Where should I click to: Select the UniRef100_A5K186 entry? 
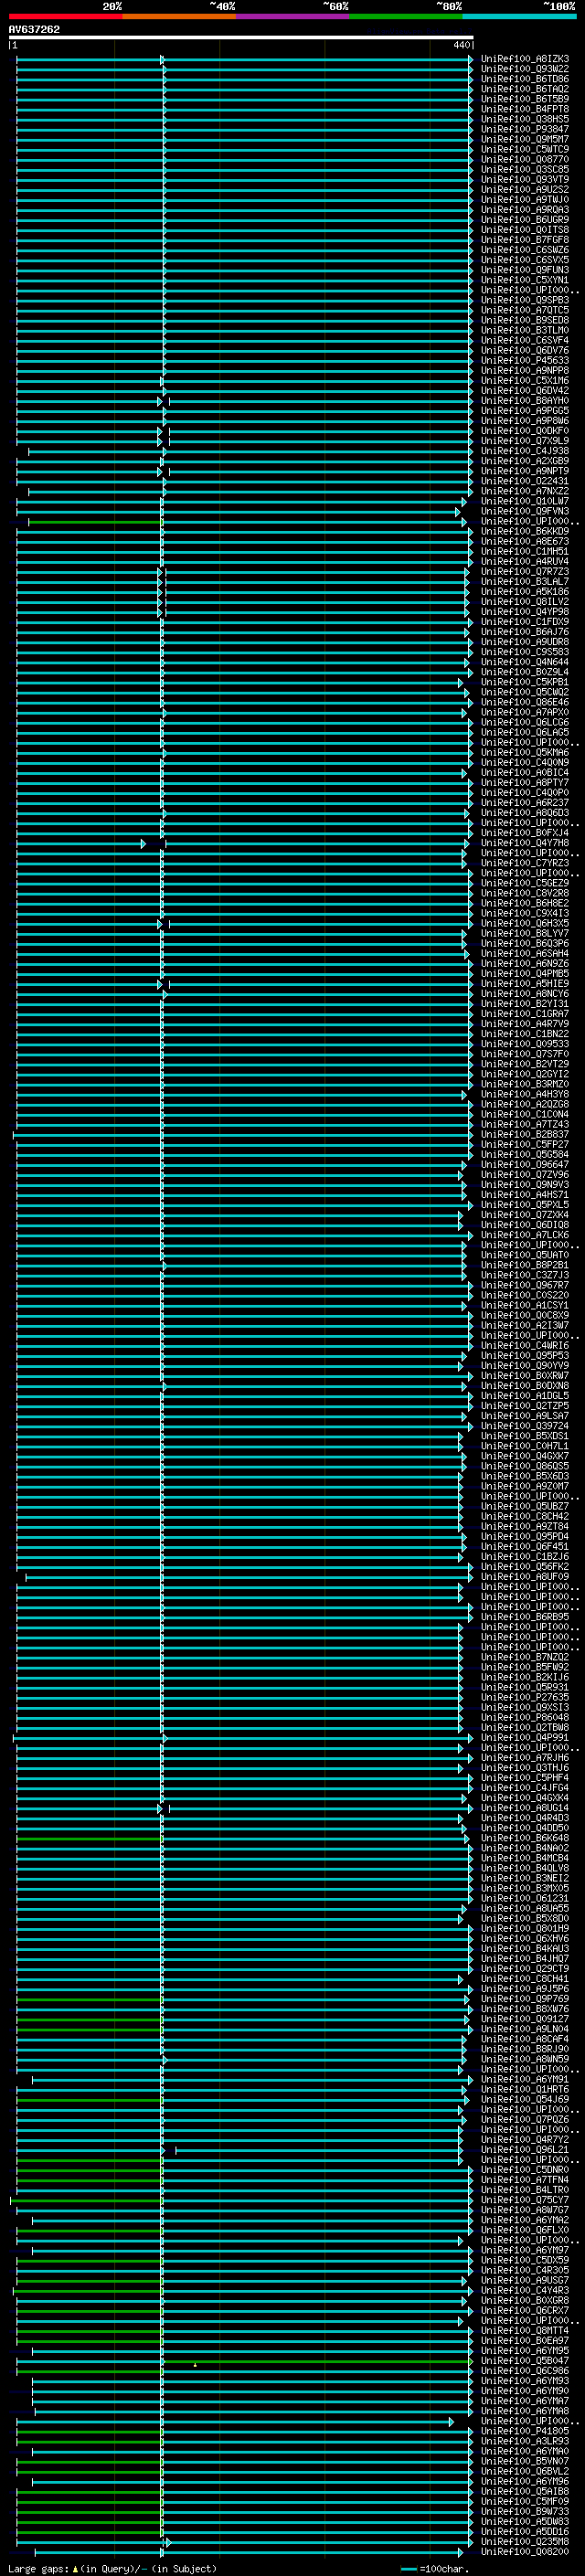(525, 592)
